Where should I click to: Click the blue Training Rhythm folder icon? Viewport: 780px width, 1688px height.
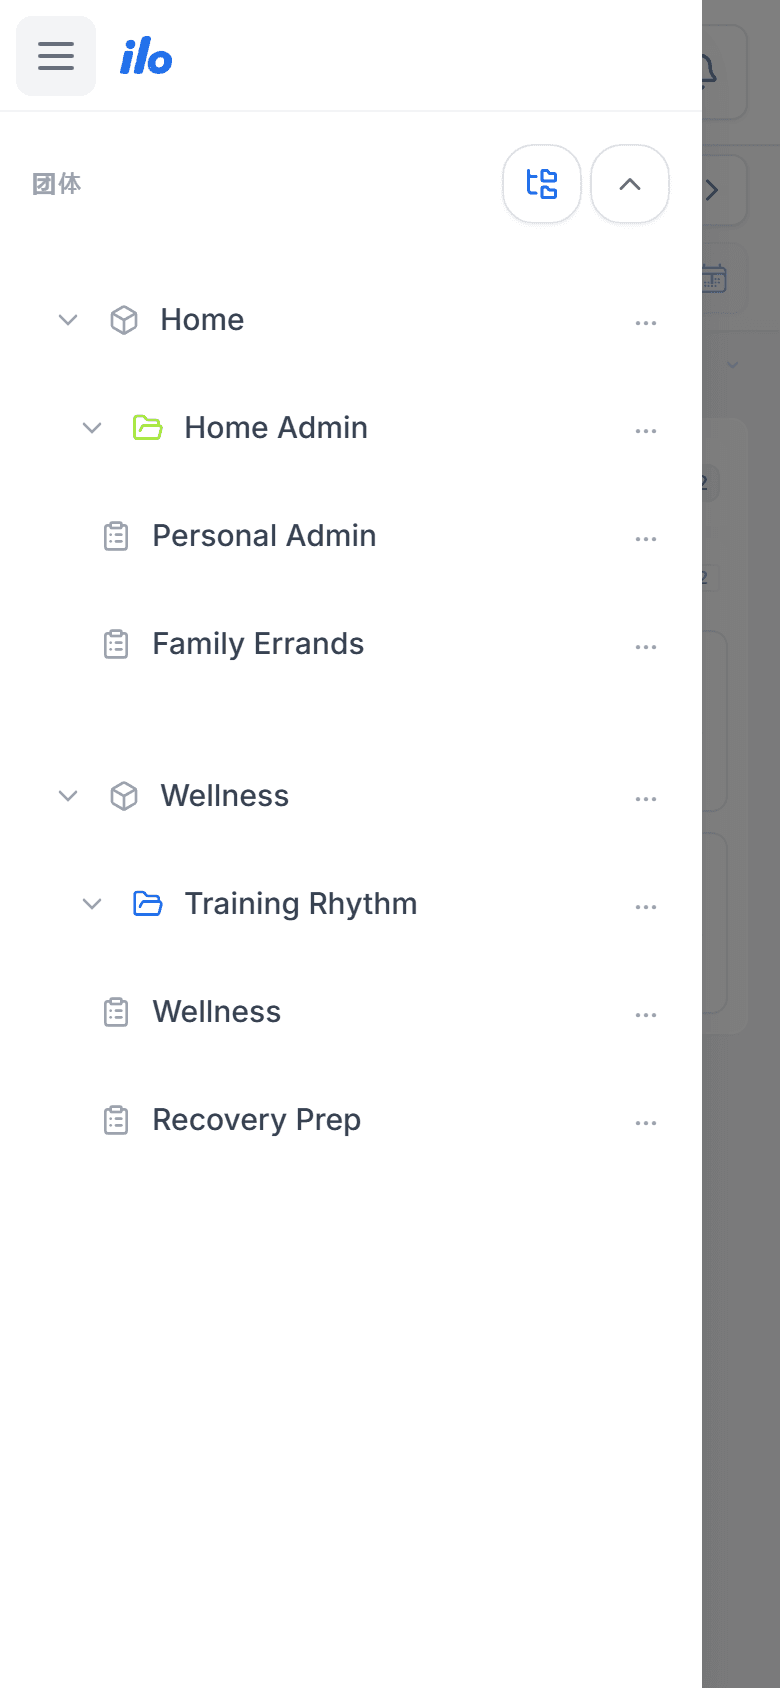coord(148,904)
